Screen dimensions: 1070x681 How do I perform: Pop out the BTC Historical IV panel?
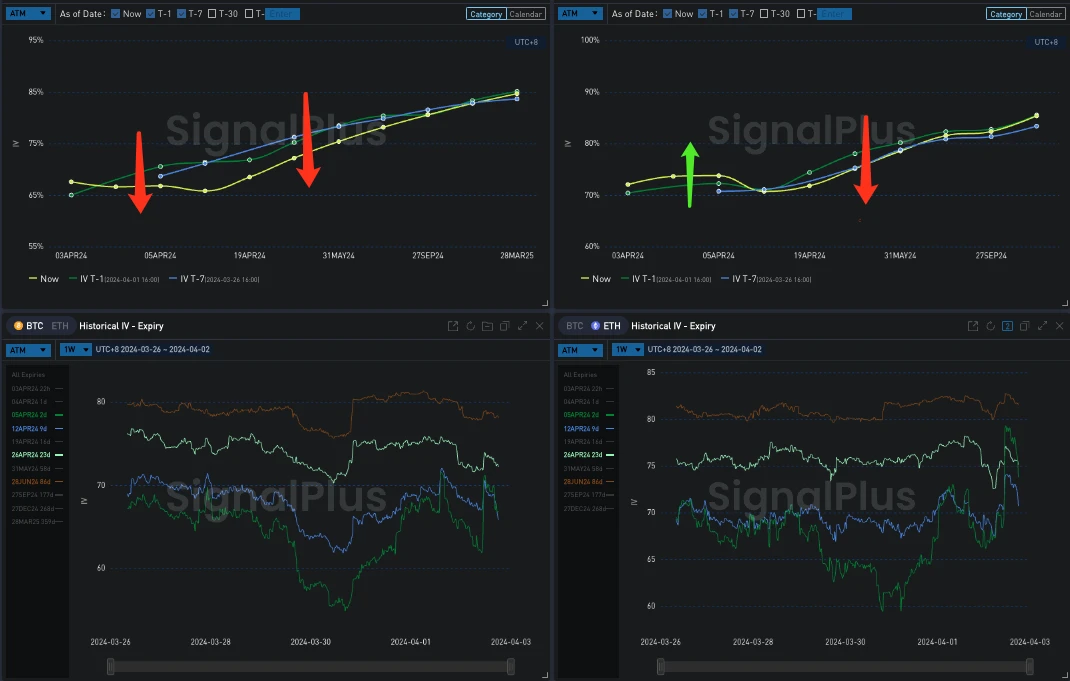[x=453, y=326]
